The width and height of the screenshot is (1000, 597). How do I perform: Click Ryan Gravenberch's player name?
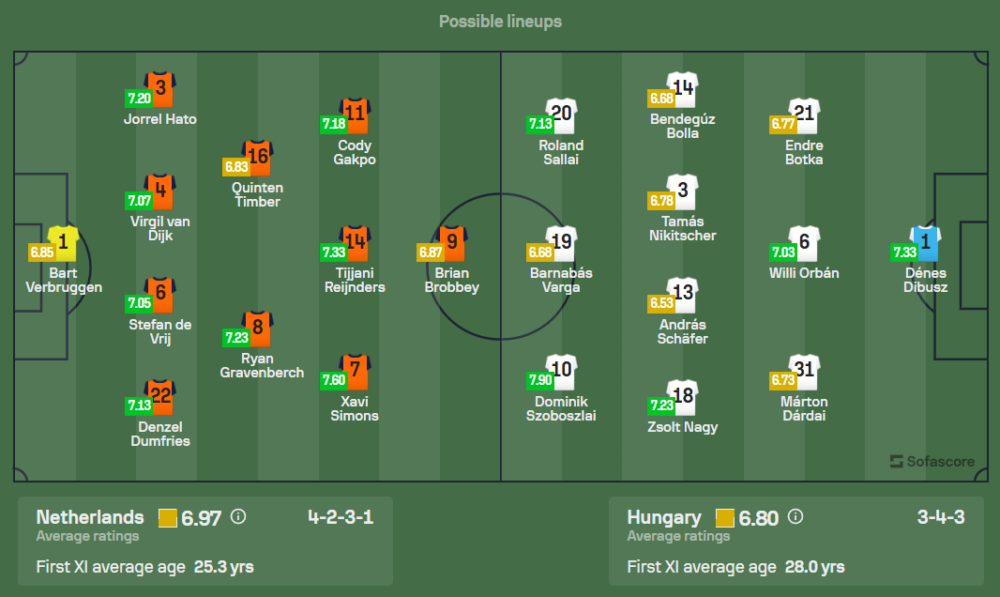tap(262, 365)
